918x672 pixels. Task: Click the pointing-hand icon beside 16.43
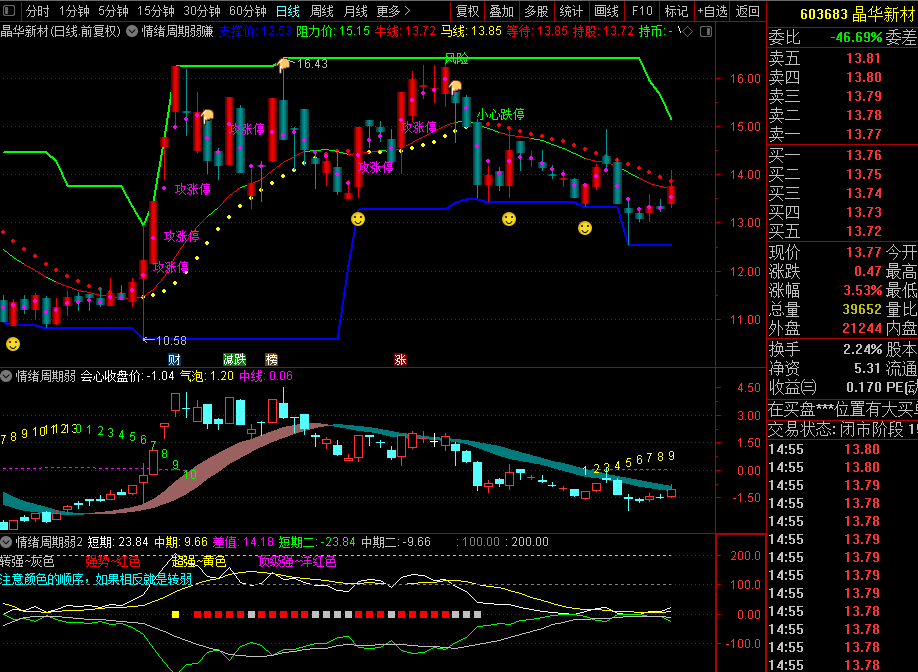pos(284,64)
